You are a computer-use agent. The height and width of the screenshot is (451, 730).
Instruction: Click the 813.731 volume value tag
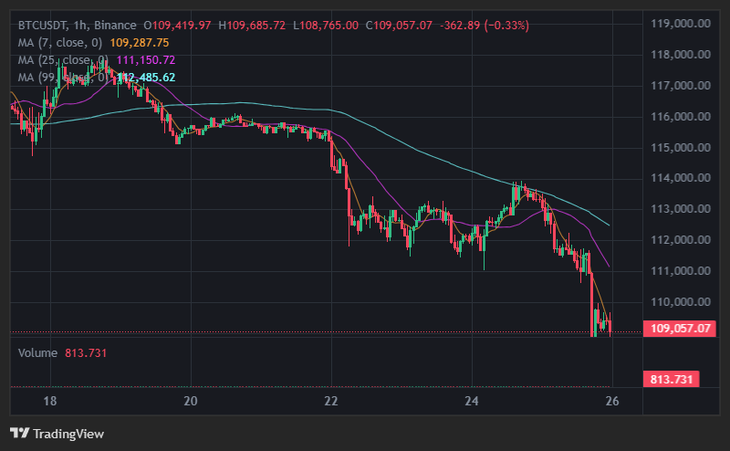pos(671,379)
